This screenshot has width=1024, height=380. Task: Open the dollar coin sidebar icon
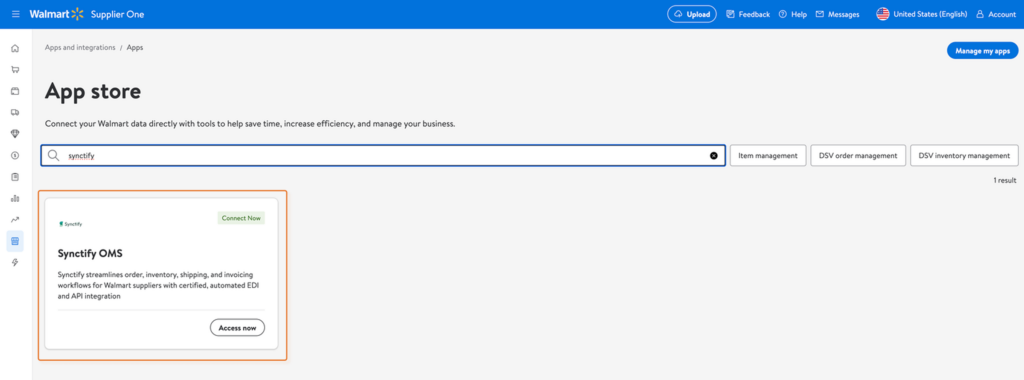[x=15, y=155]
